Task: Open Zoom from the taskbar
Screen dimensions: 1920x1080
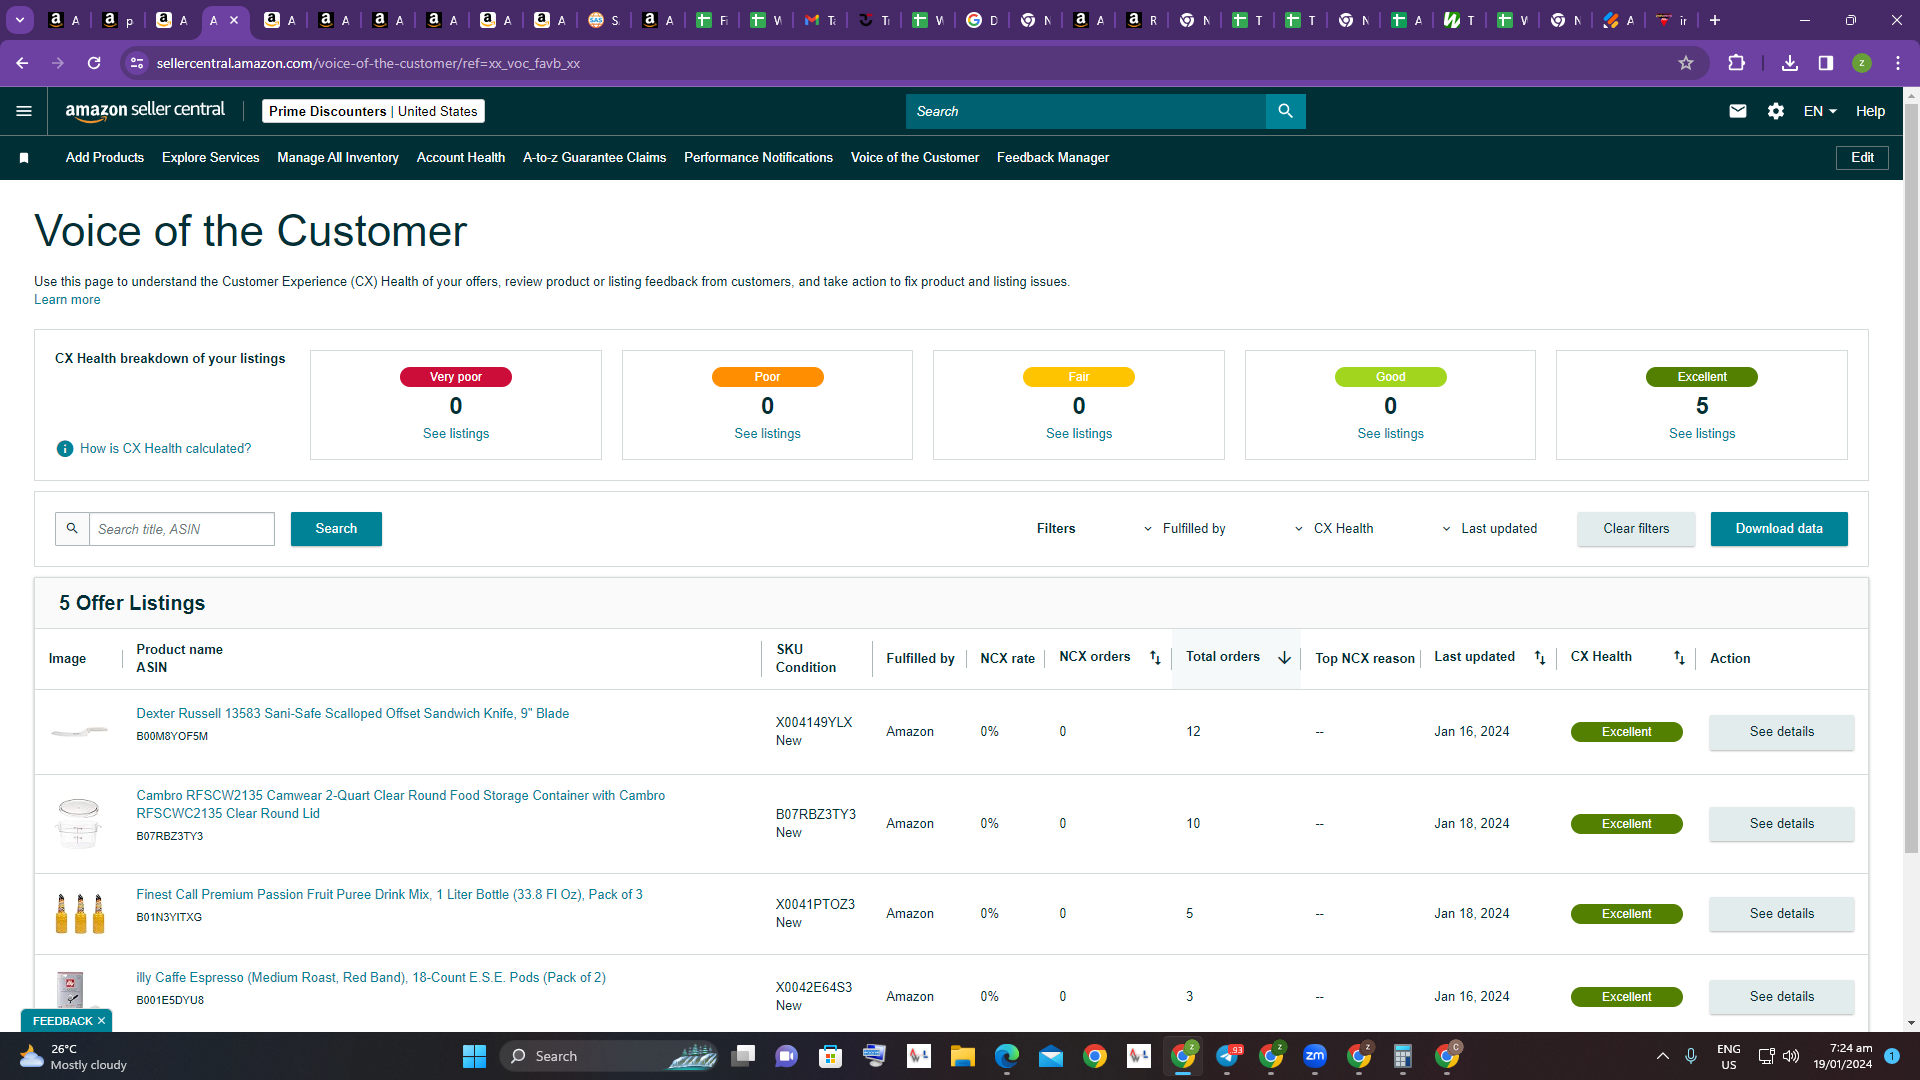Action: pos(1315,1056)
